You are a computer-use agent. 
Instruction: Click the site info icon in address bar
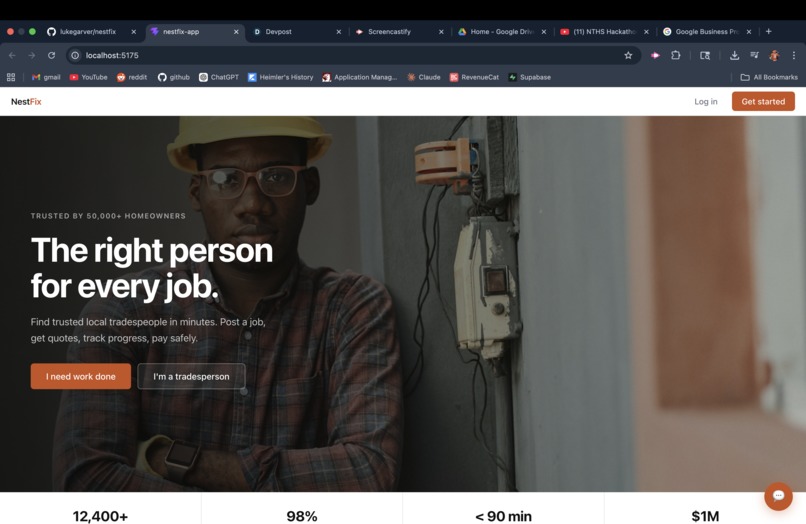pyautogui.click(x=75, y=56)
